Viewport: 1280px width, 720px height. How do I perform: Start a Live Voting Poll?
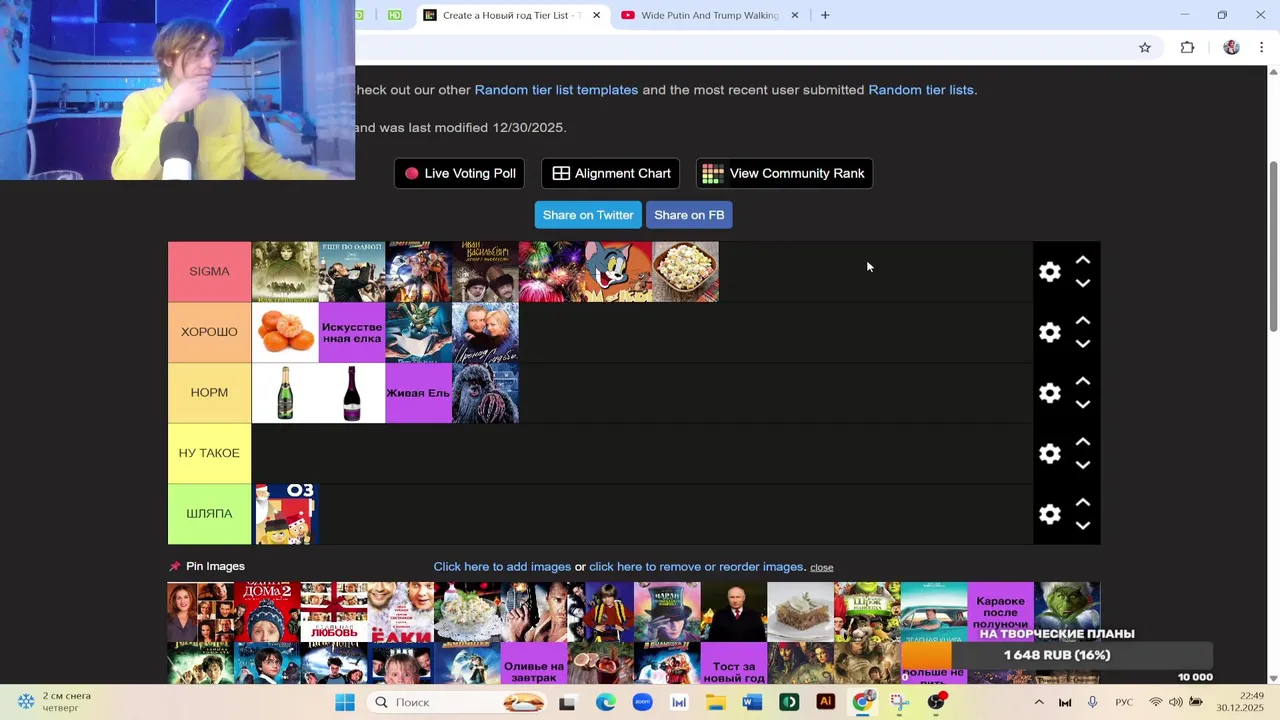(460, 173)
